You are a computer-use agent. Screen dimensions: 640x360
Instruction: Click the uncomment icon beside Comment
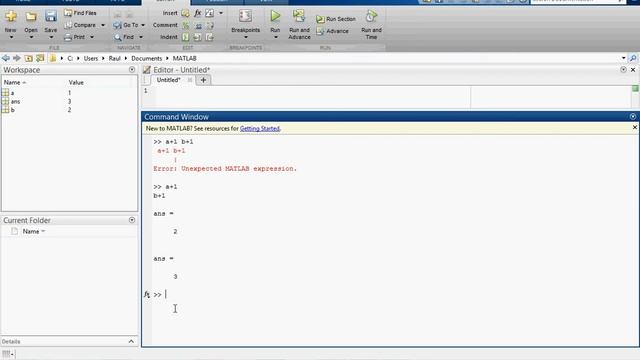click(x=198, y=26)
